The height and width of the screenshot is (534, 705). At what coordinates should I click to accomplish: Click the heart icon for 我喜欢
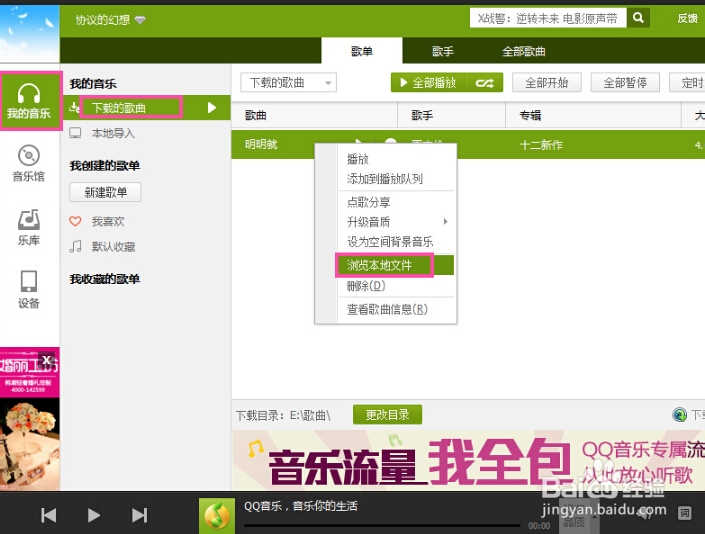[x=75, y=221]
